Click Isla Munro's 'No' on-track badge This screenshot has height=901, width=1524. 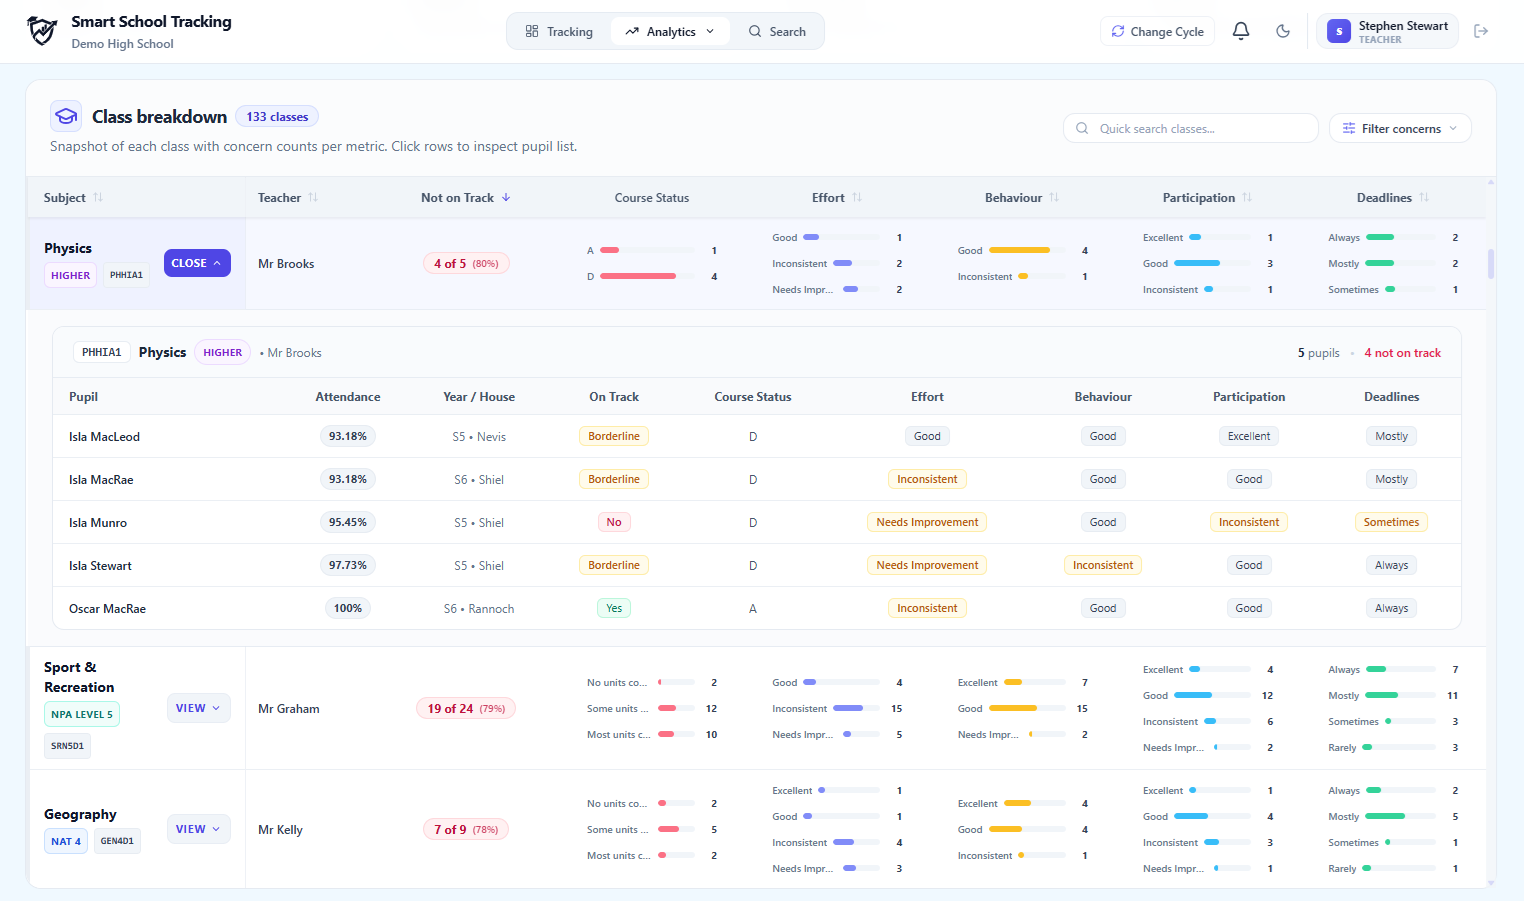614,522
